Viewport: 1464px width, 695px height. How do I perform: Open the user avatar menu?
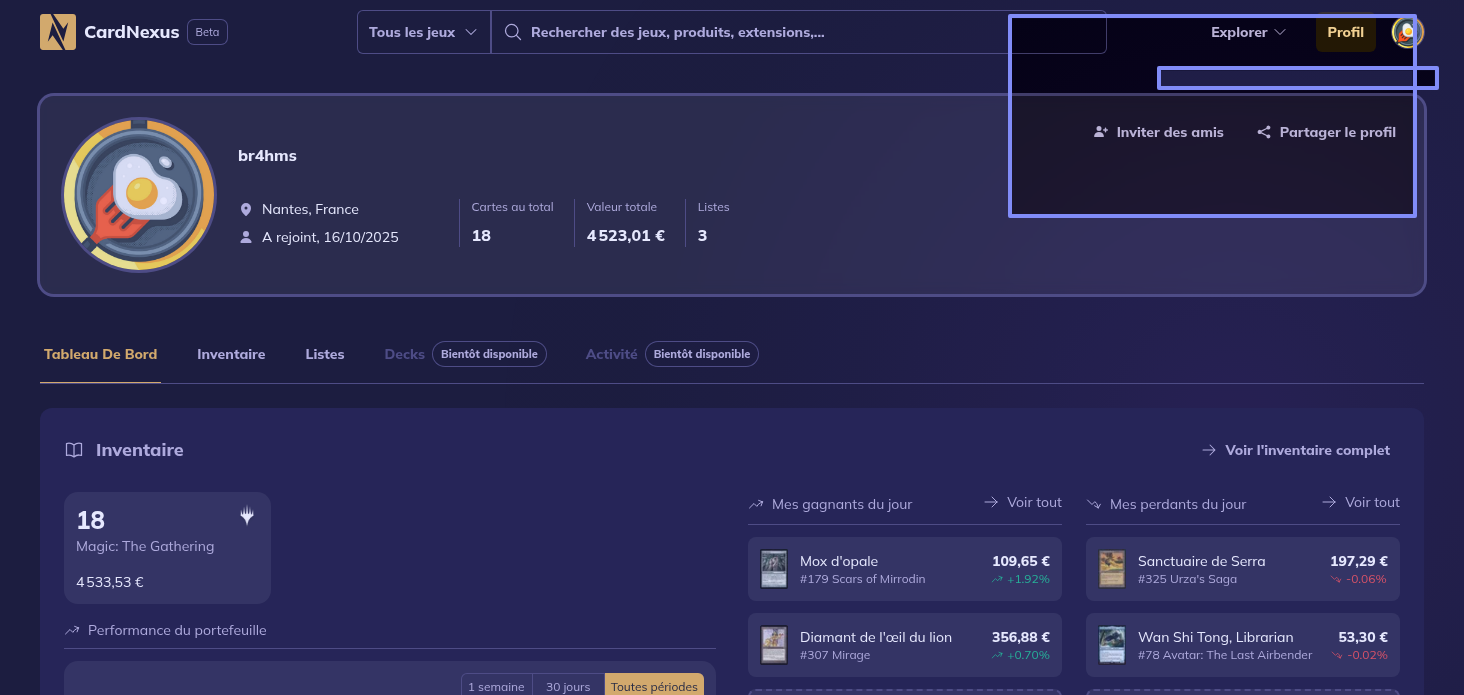click(1407, 32)
